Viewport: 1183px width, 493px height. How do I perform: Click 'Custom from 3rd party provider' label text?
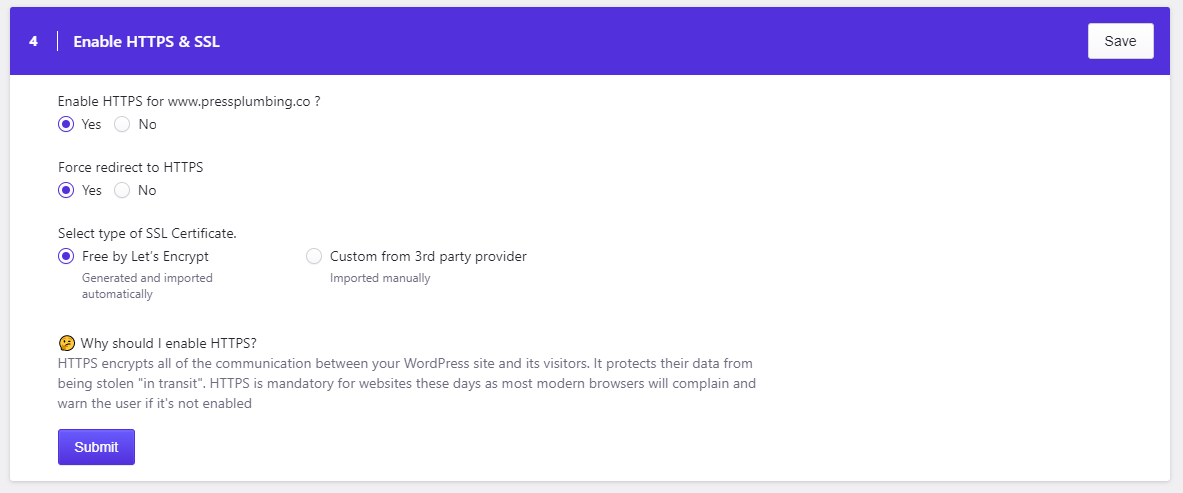[x=429, y=256]
